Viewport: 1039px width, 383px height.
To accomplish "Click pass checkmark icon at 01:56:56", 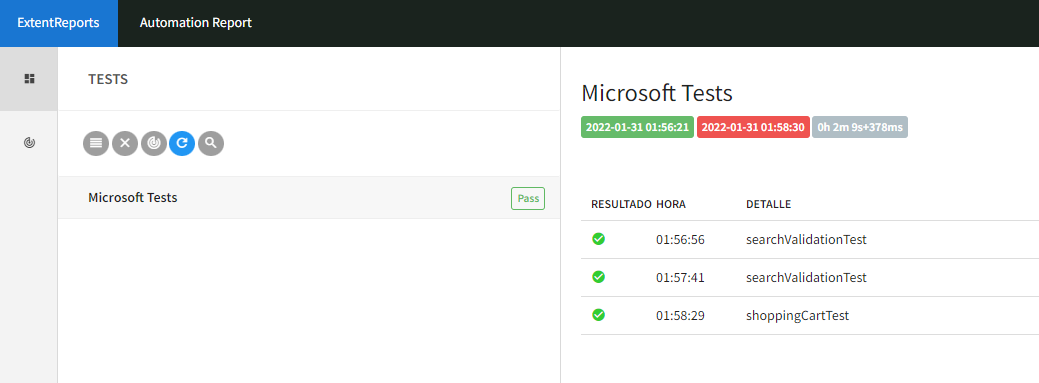I will 598,239.
